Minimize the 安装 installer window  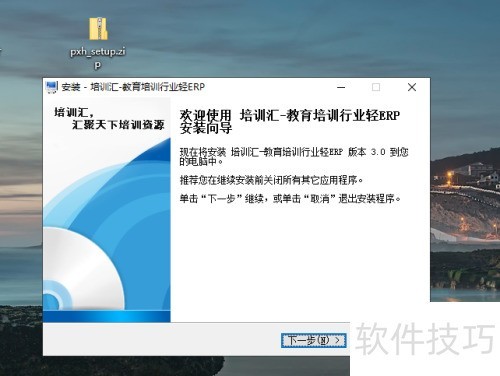tap(341, 87)
